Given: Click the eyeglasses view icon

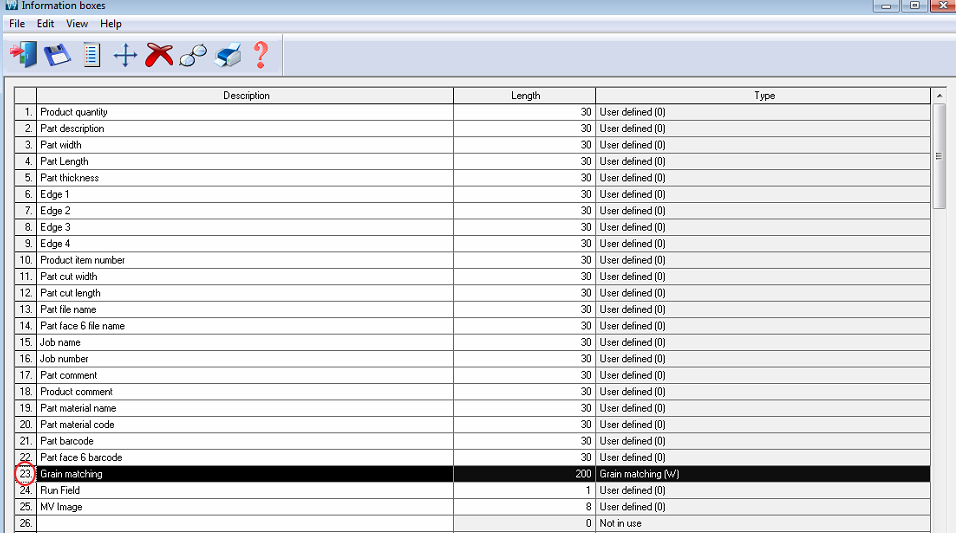Looking at the screenshot, I should [x=193, y=55].
